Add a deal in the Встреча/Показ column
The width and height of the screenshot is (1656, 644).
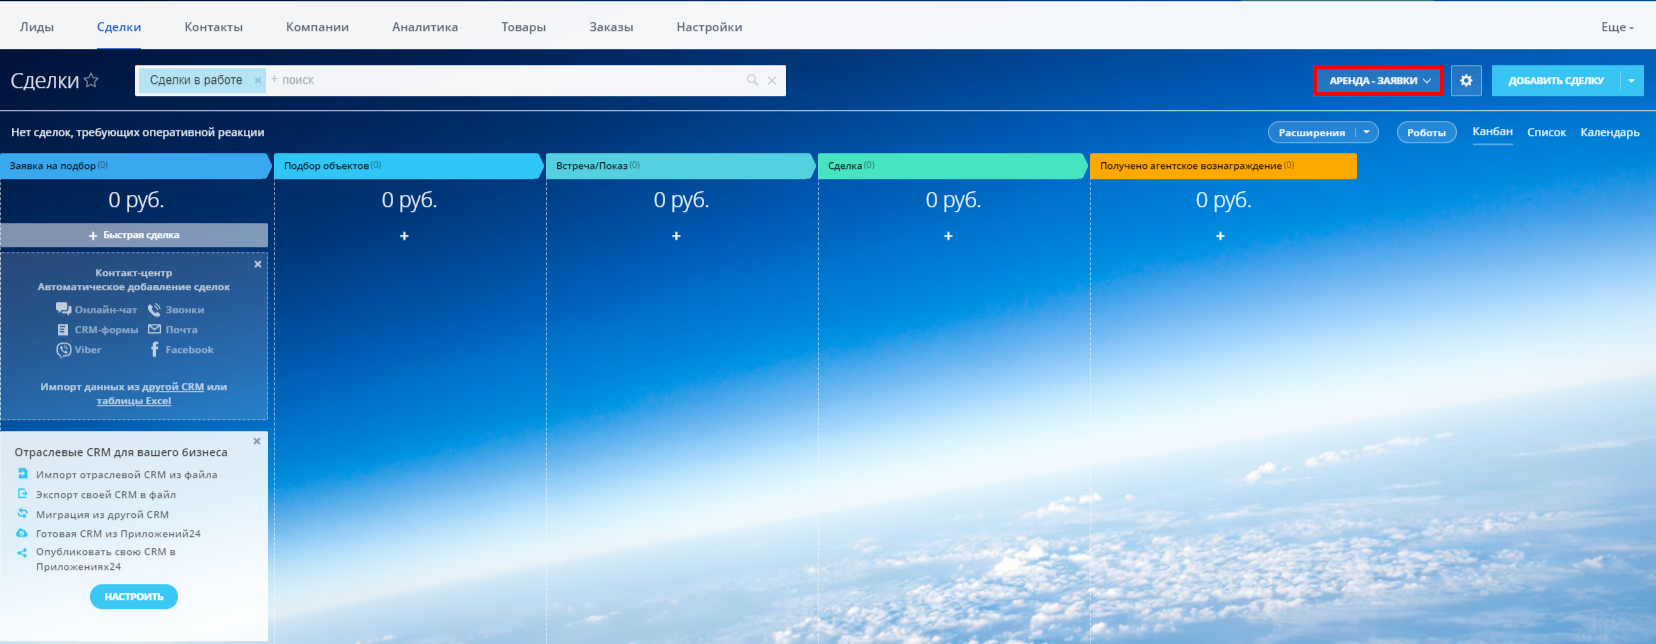(x=676, y=236)
